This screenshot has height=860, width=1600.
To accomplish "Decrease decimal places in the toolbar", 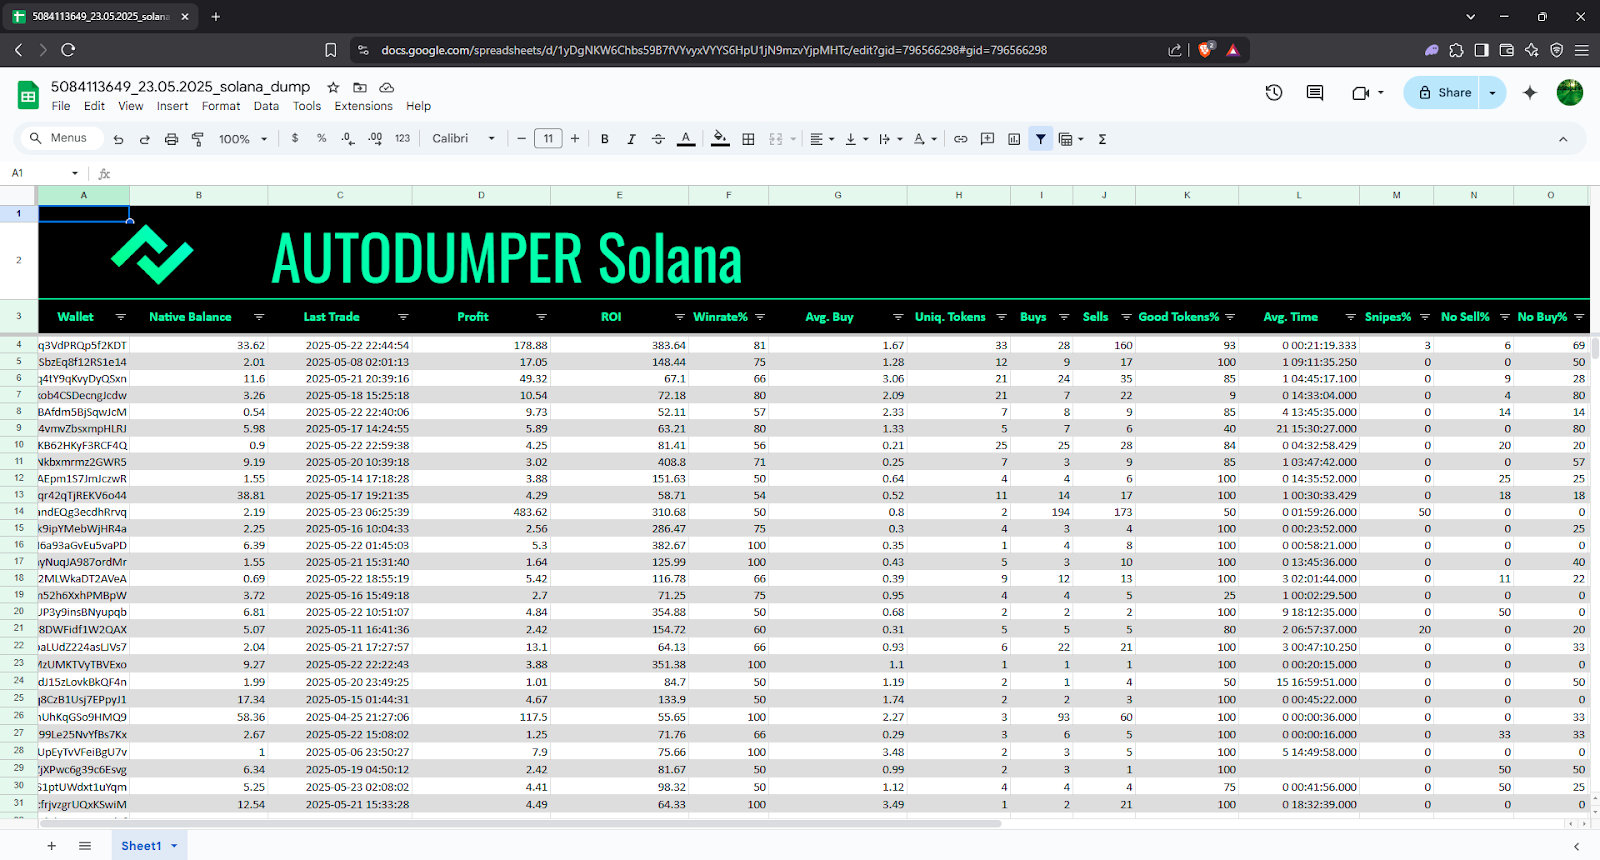I will (x=348, y=138).
